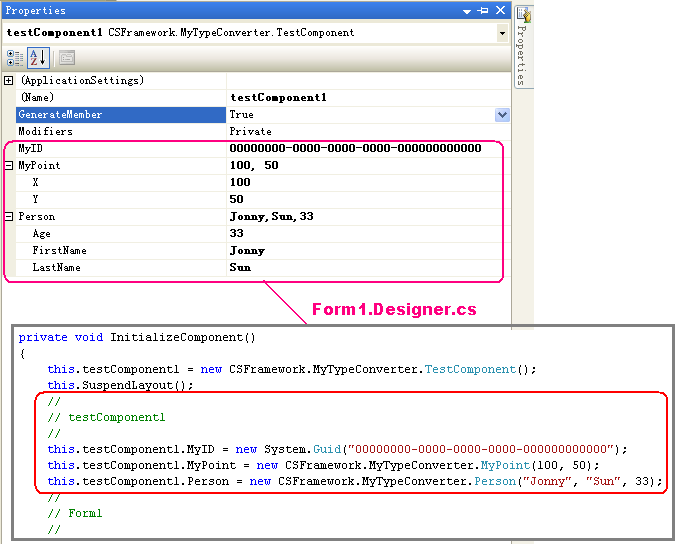Click the Person("Jonny", "Sun", 33) constructor
The height and width of the screenshot is (544, 678).
568,481
